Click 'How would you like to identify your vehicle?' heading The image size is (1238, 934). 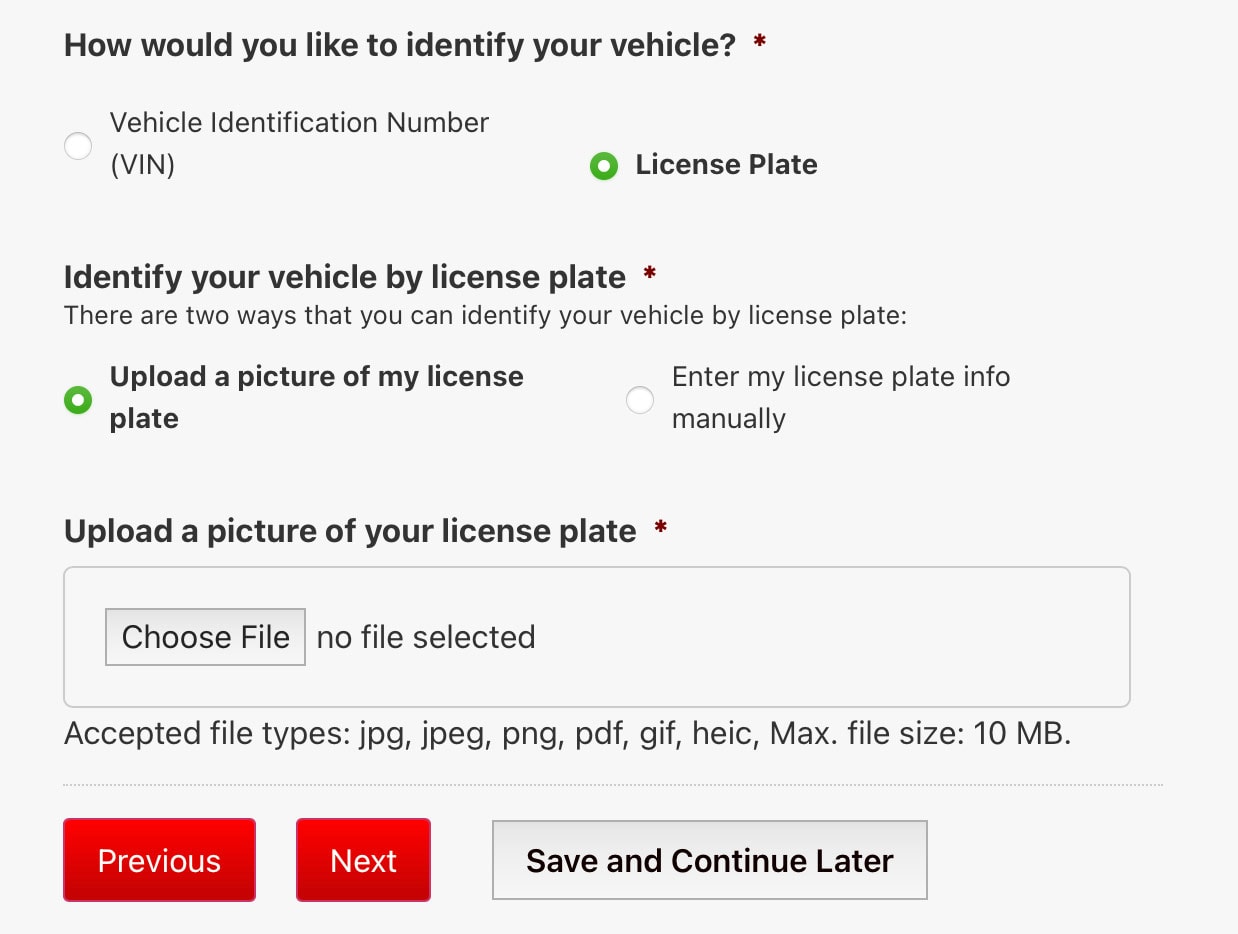tap(400, 45)
